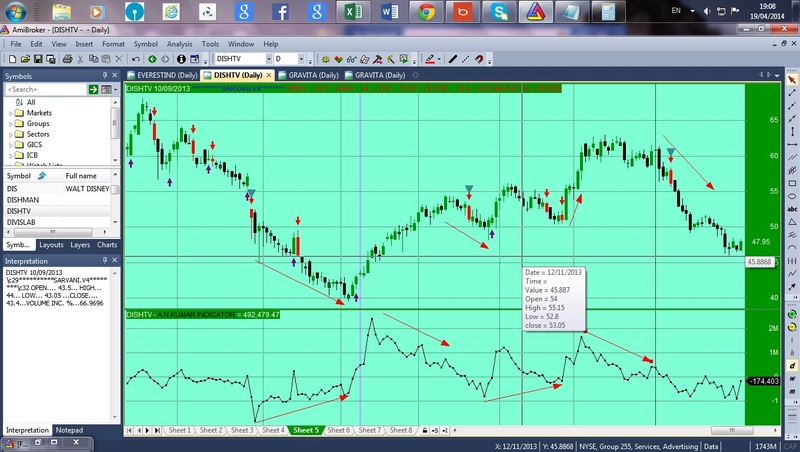This screenshot has width=800, height=452.
Task: Open the pen color dropdown arrow
Action: pos(439,59)
